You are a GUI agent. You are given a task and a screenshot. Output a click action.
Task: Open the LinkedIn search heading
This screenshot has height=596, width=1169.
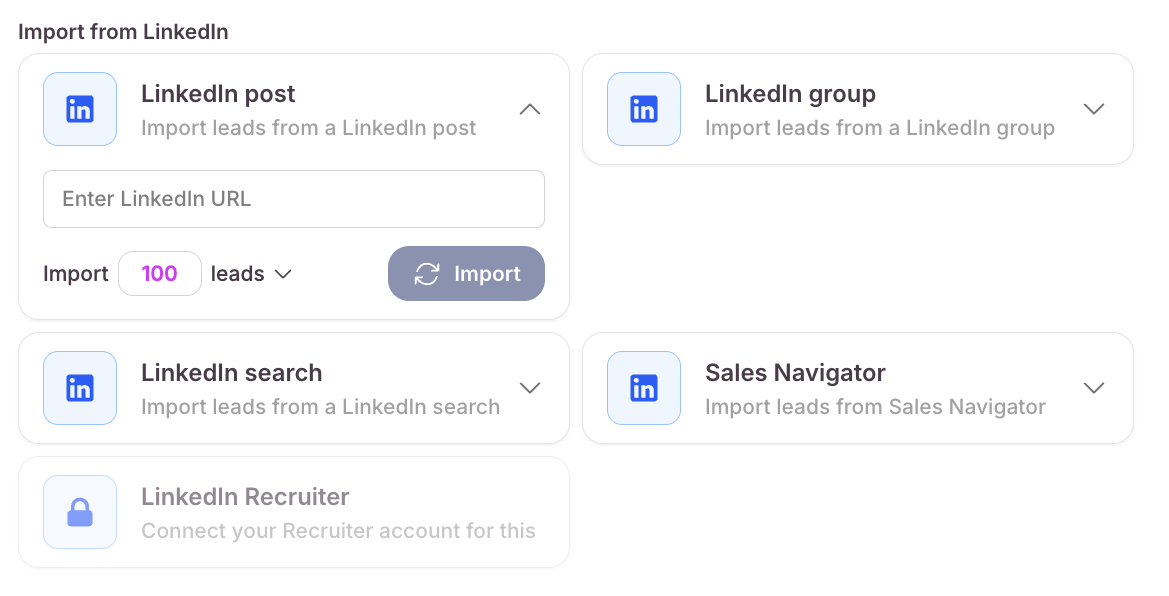point(231,373)
